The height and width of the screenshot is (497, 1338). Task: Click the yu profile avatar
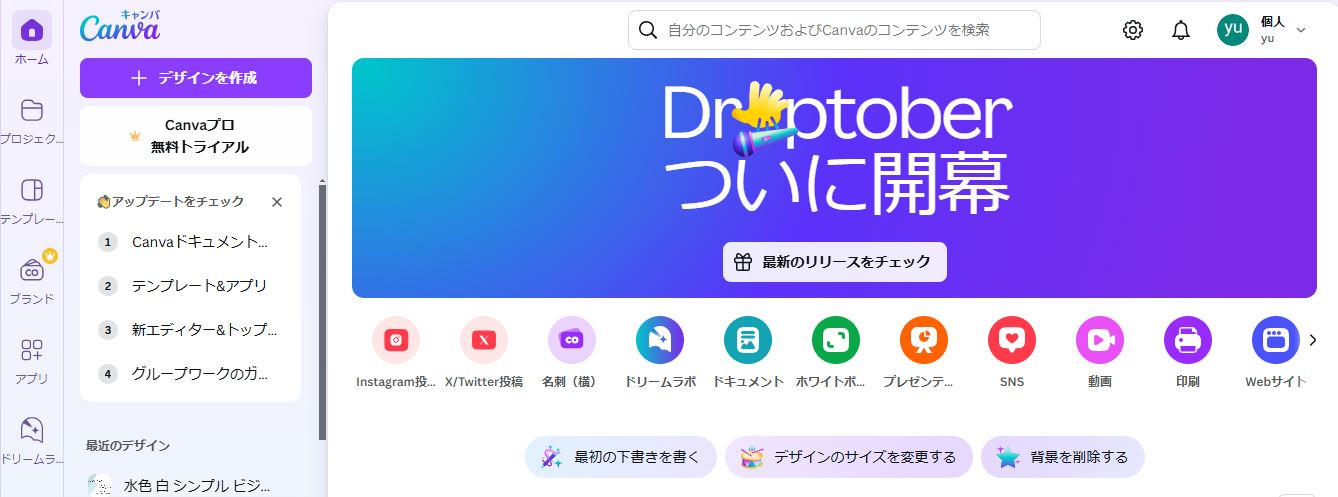1233,30
